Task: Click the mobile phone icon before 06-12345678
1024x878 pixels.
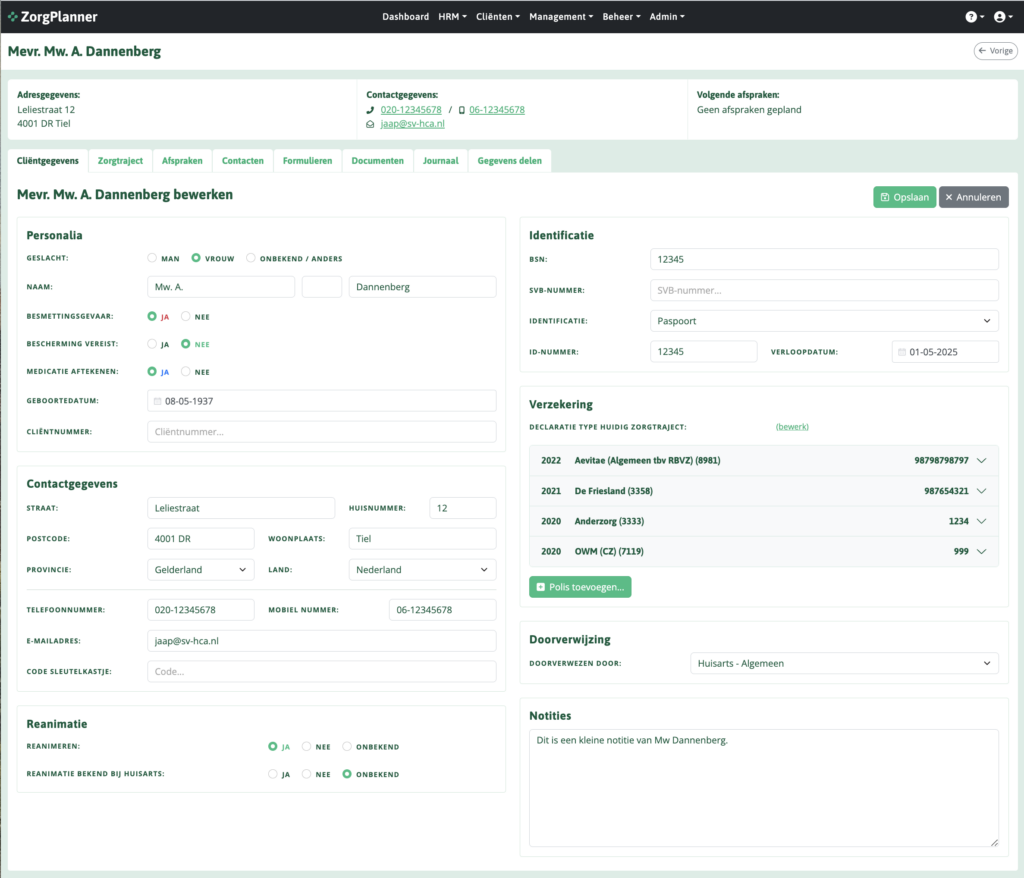Action: (x=461, y=110)
